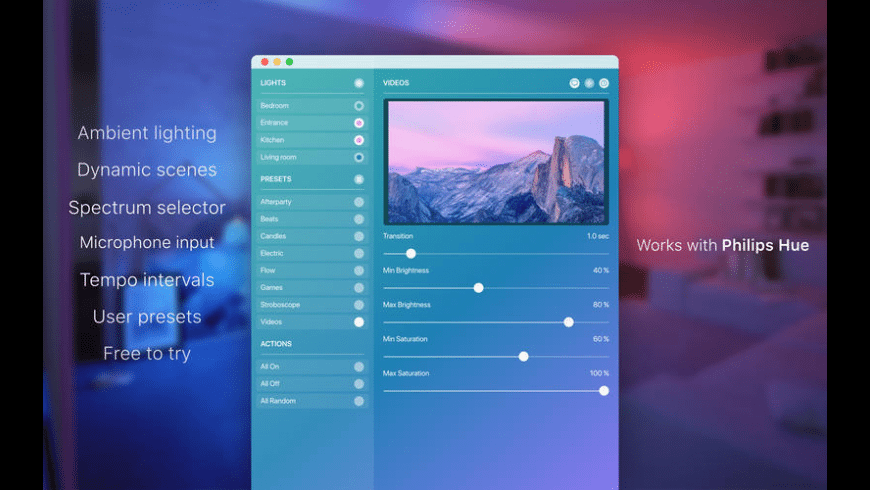Click the 'Free to try' feature text

(x=147, y=353)
